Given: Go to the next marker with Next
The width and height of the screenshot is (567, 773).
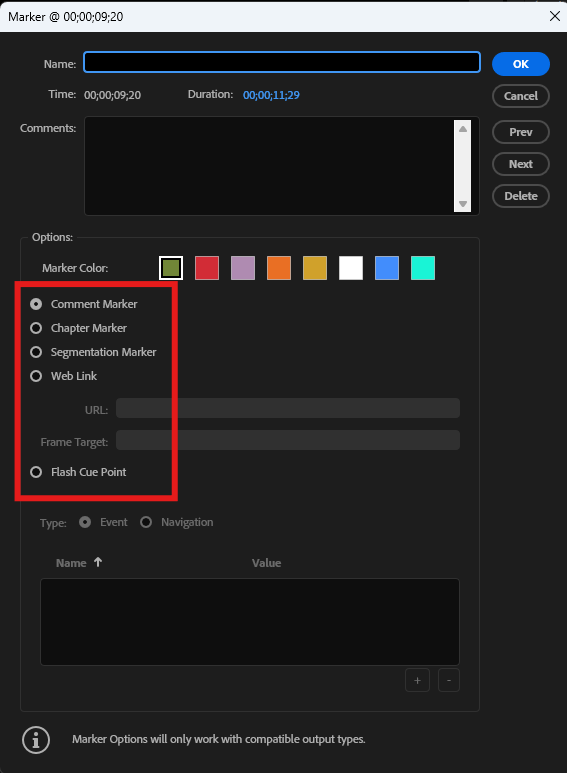Looking at the screenshot, I should pyautogui.click(x=521, y=164).
